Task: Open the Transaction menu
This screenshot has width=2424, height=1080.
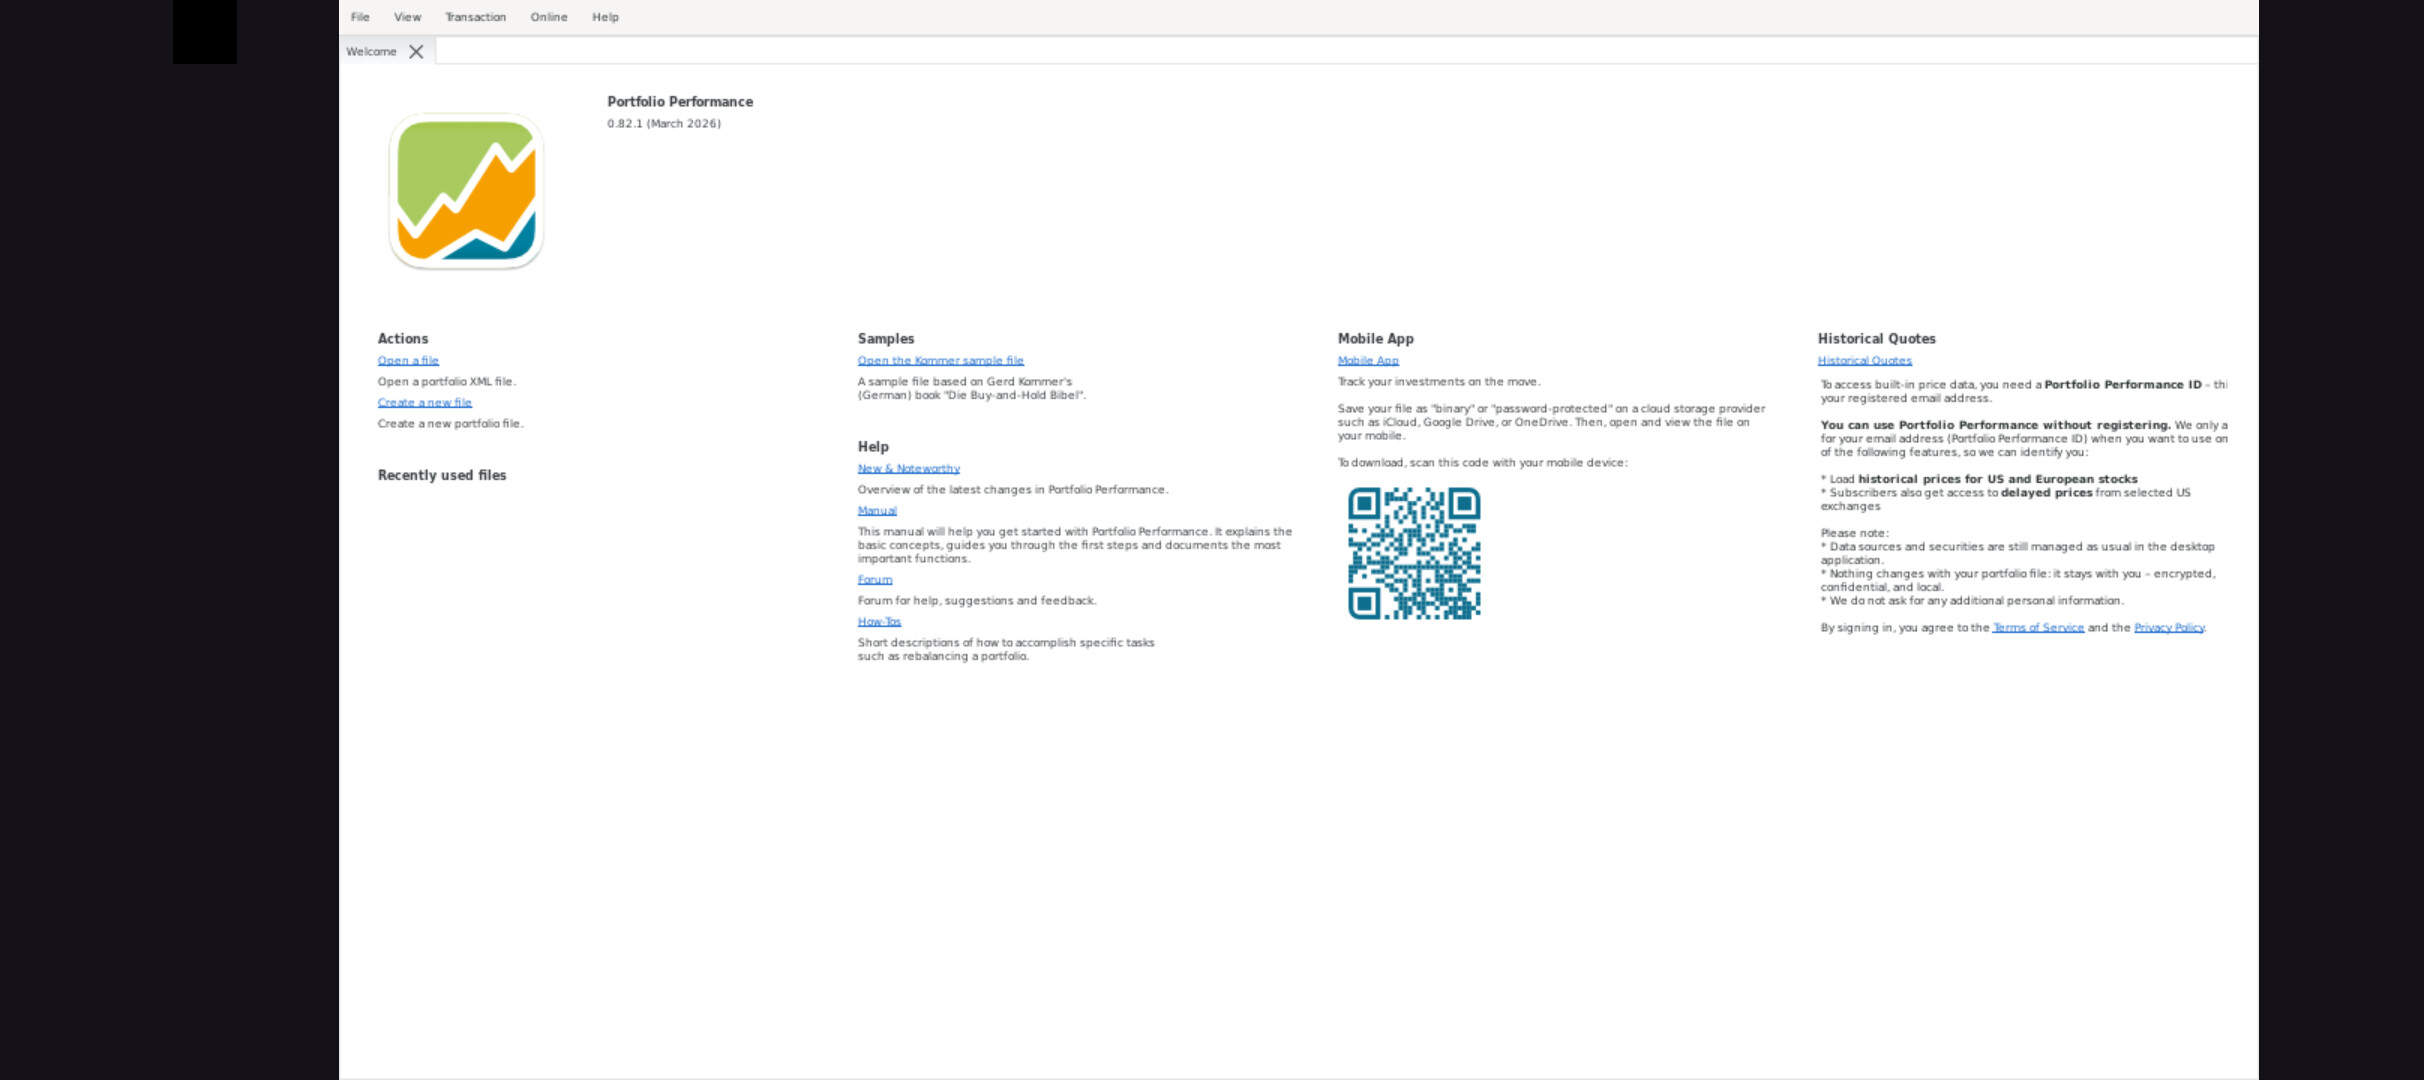Action: [x=475, y=17]
